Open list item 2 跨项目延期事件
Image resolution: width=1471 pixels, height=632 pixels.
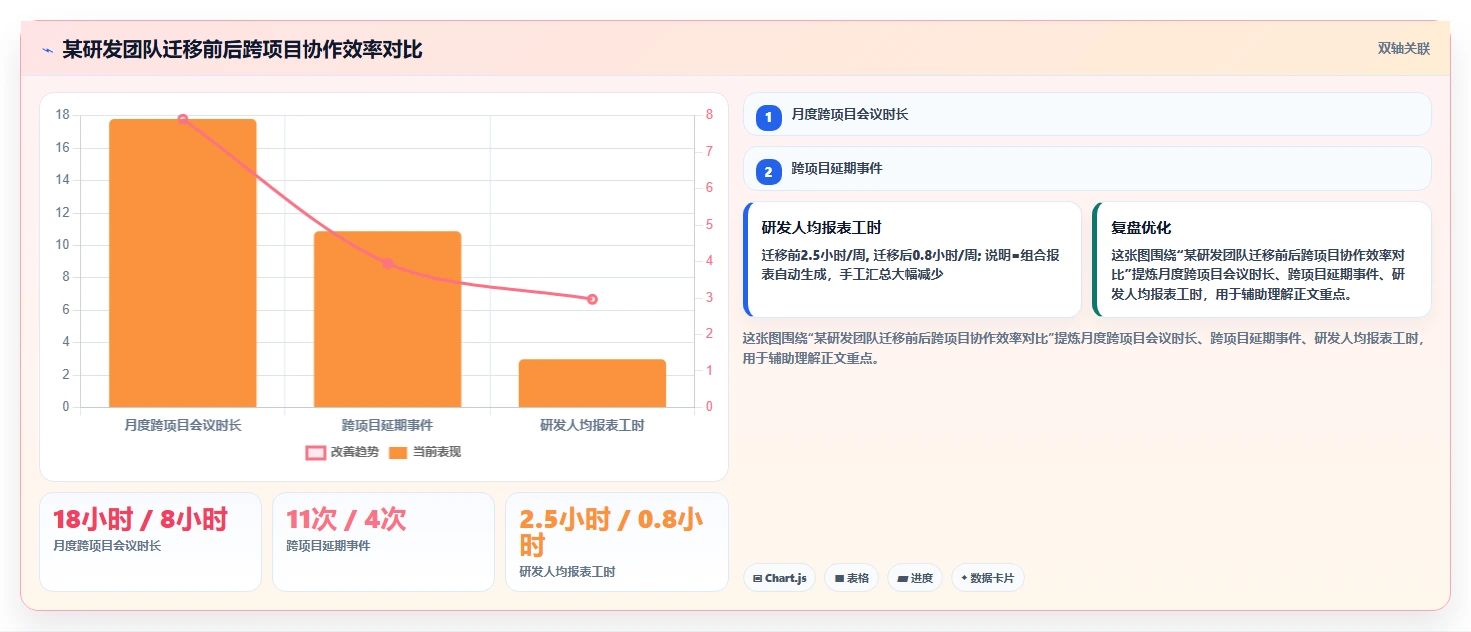tap(1087, 168)
